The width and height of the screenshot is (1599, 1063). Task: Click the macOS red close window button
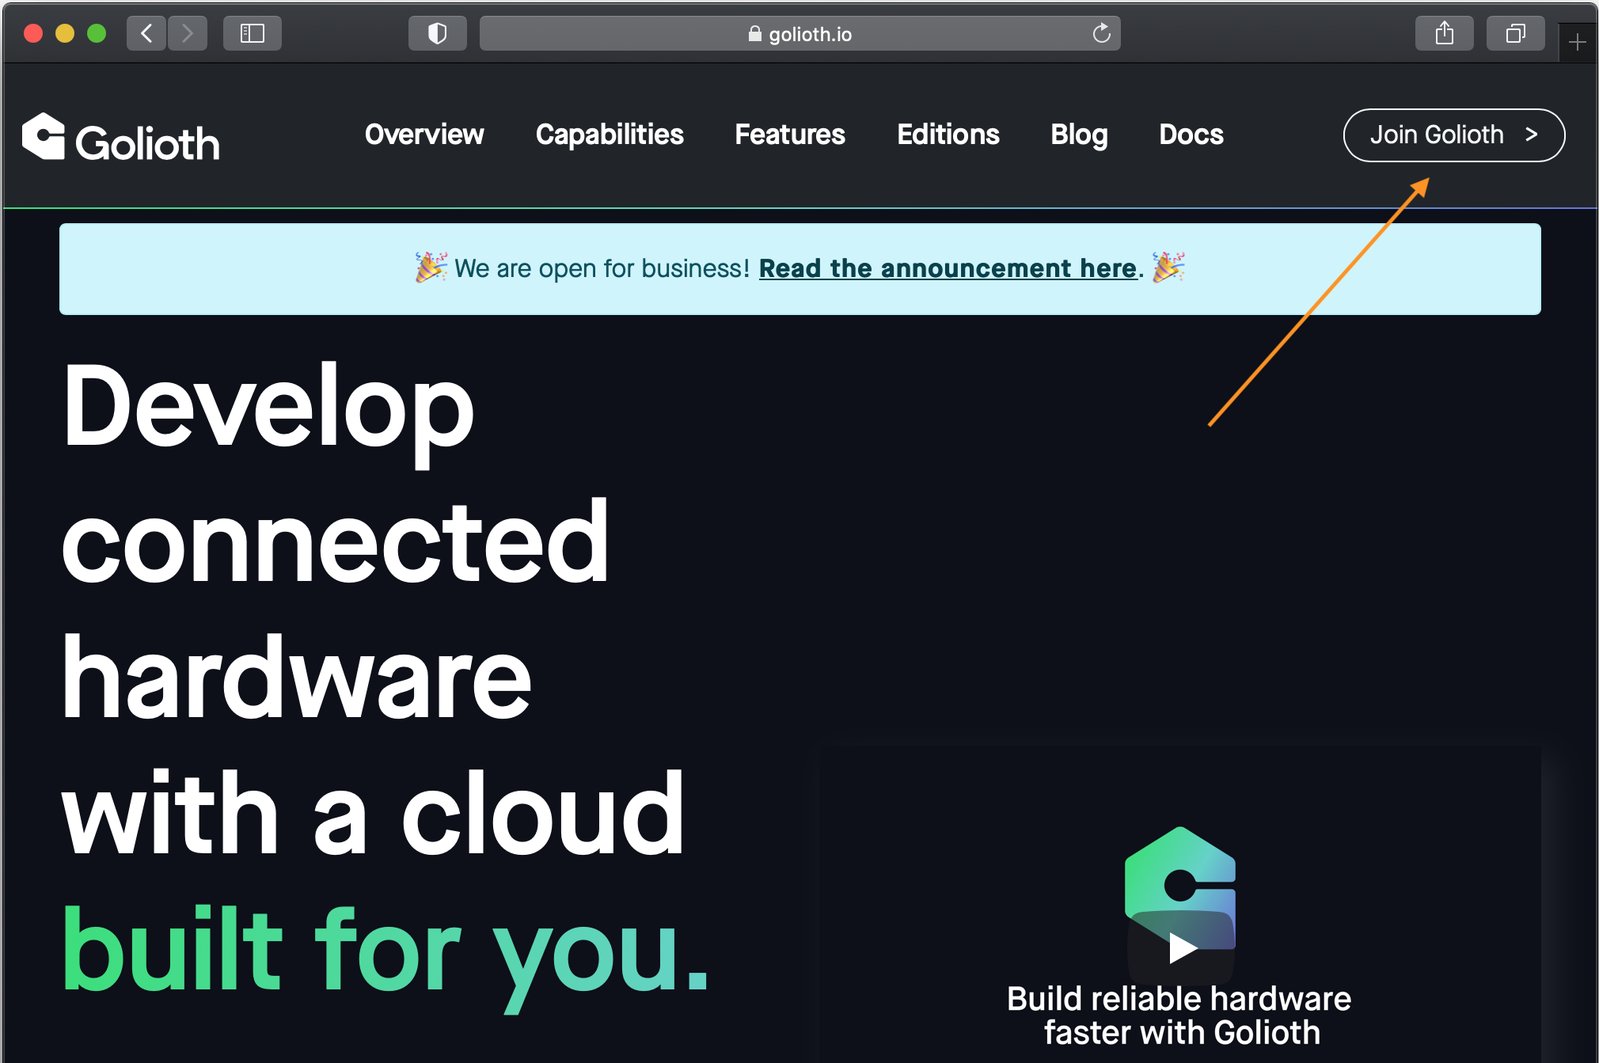(33, 34)
